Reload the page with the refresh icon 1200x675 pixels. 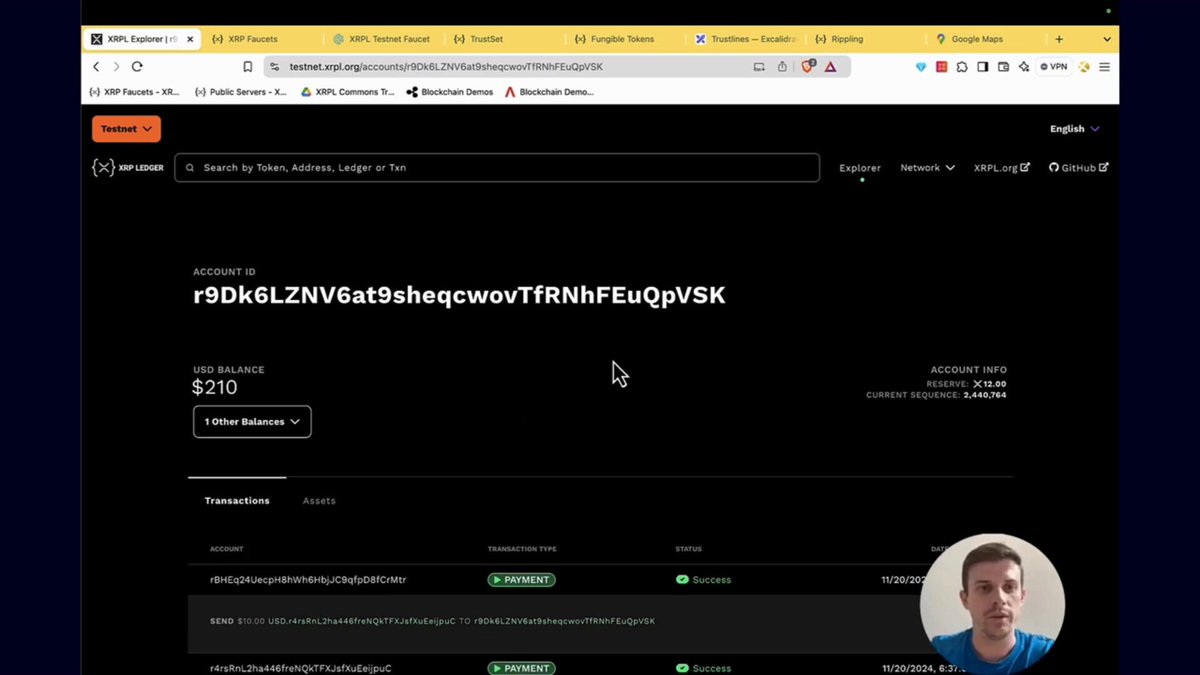click(137, 67)
